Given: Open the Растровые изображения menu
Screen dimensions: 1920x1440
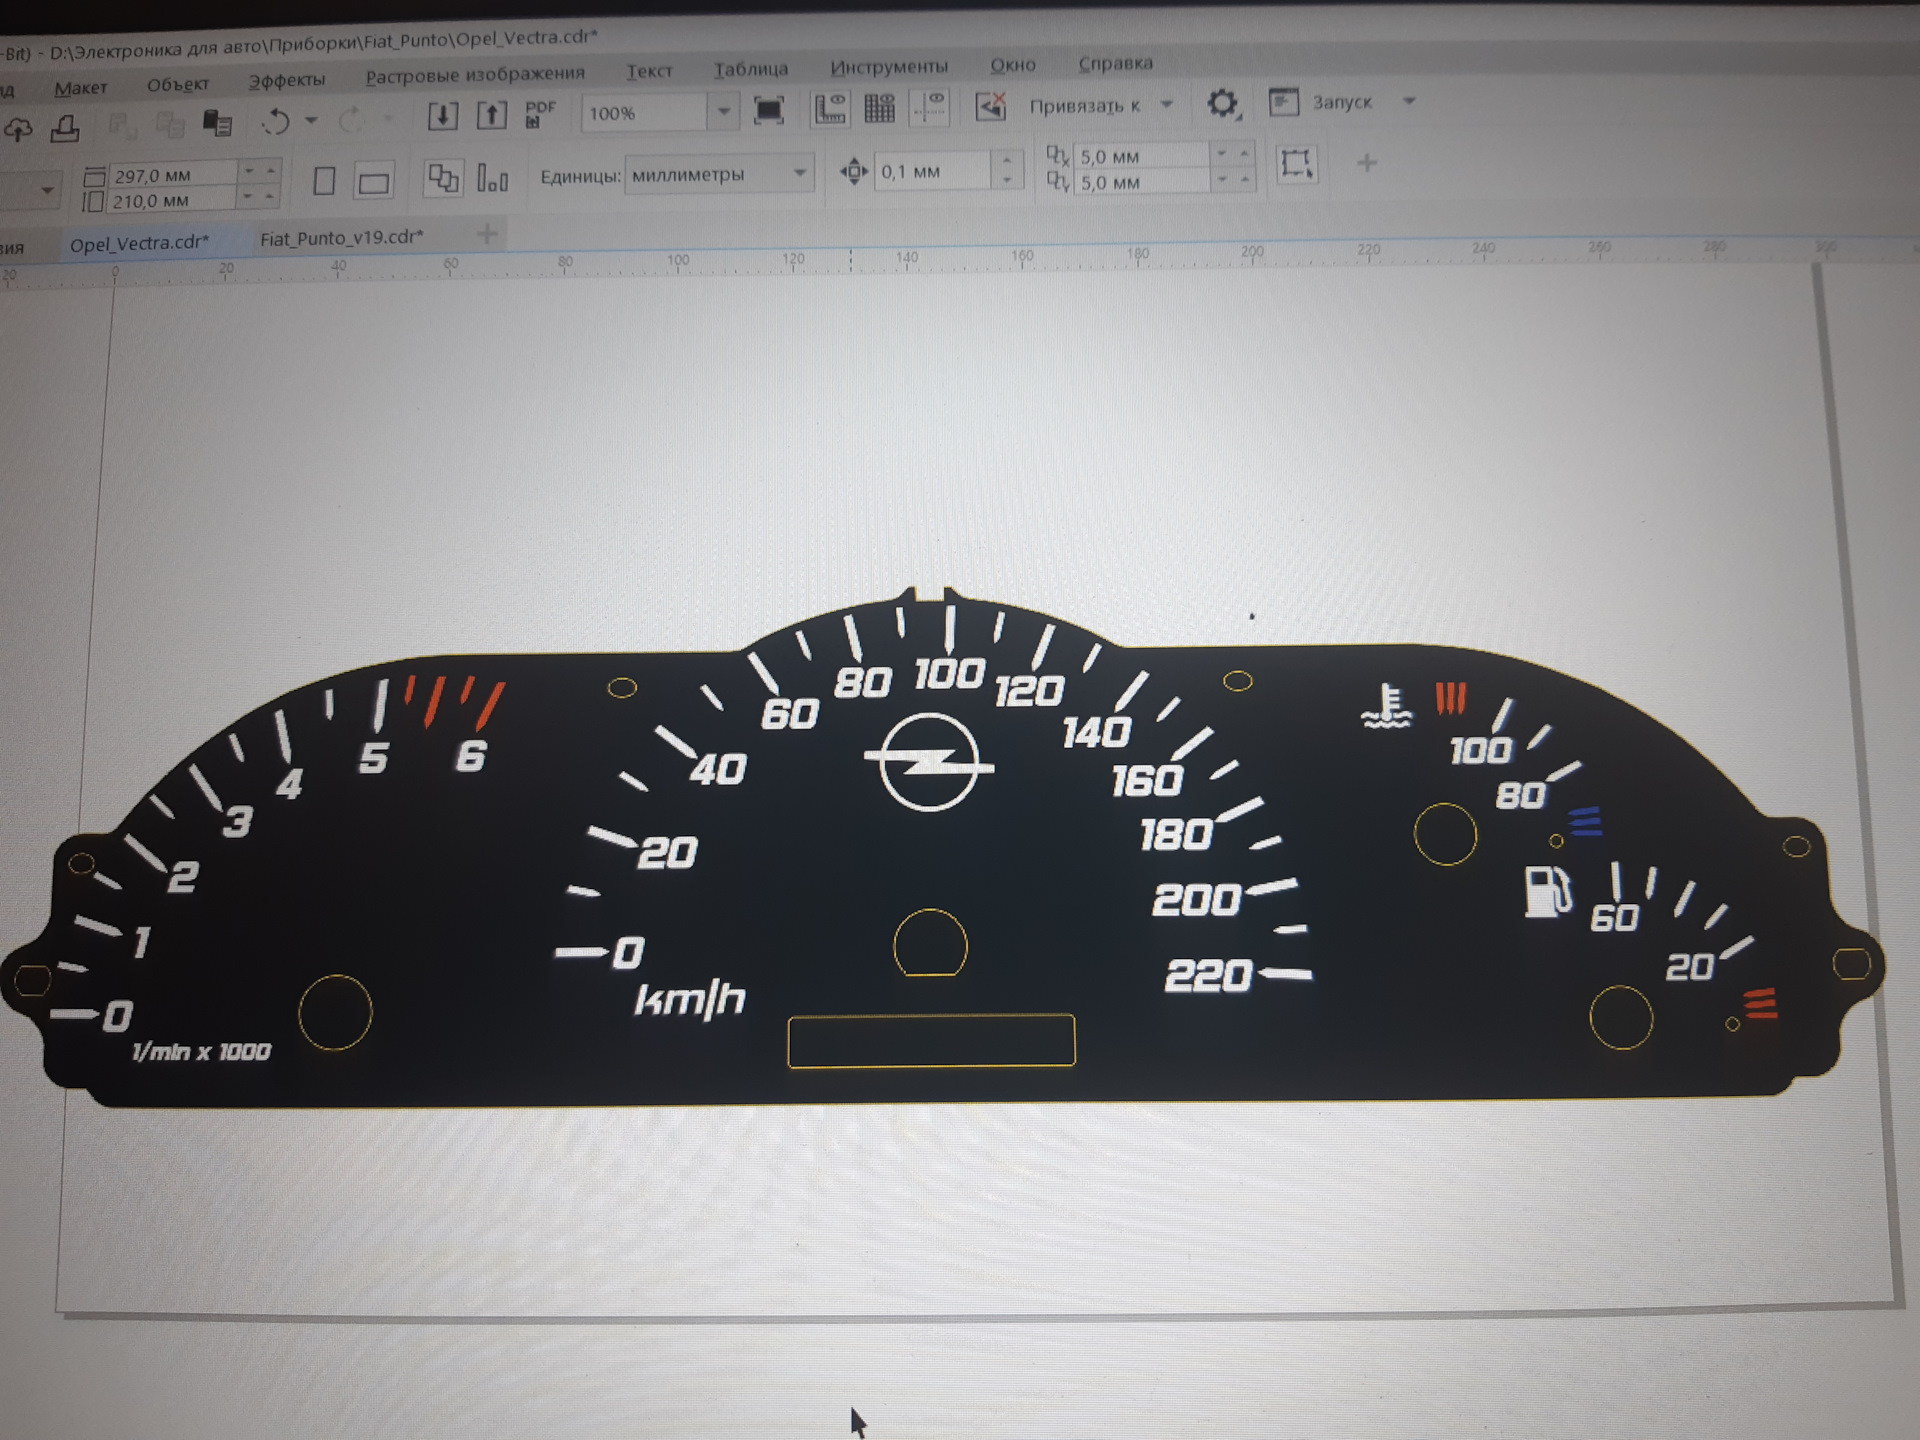Looking at the screenshot, I should [x=475, y=74].
